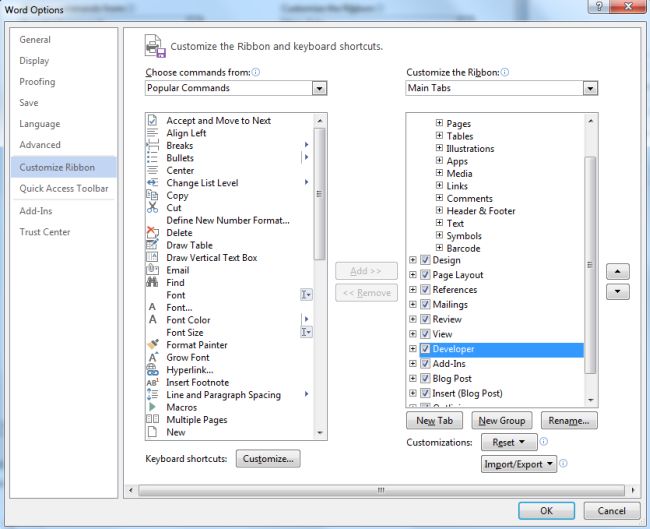The width and height of the screenshot is (650, 529).
Task: Click the Font Color icon
Action: click(x=152, y=320)
